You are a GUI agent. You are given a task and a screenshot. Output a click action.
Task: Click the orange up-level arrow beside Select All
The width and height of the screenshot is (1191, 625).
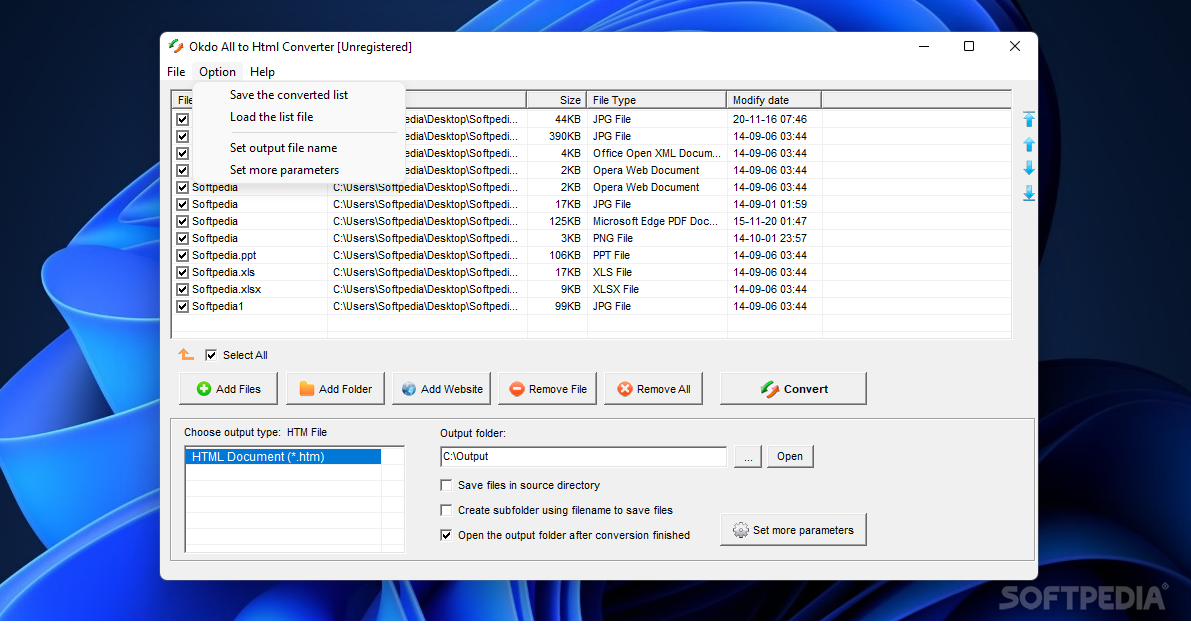click(x=186, y=355)
